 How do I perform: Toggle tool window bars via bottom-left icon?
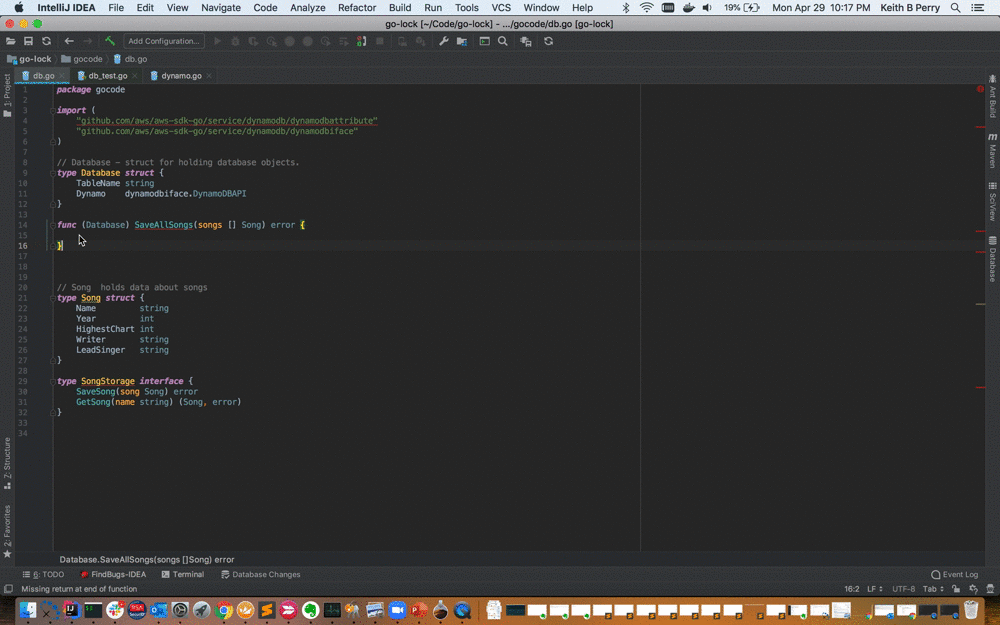point(8,590)
